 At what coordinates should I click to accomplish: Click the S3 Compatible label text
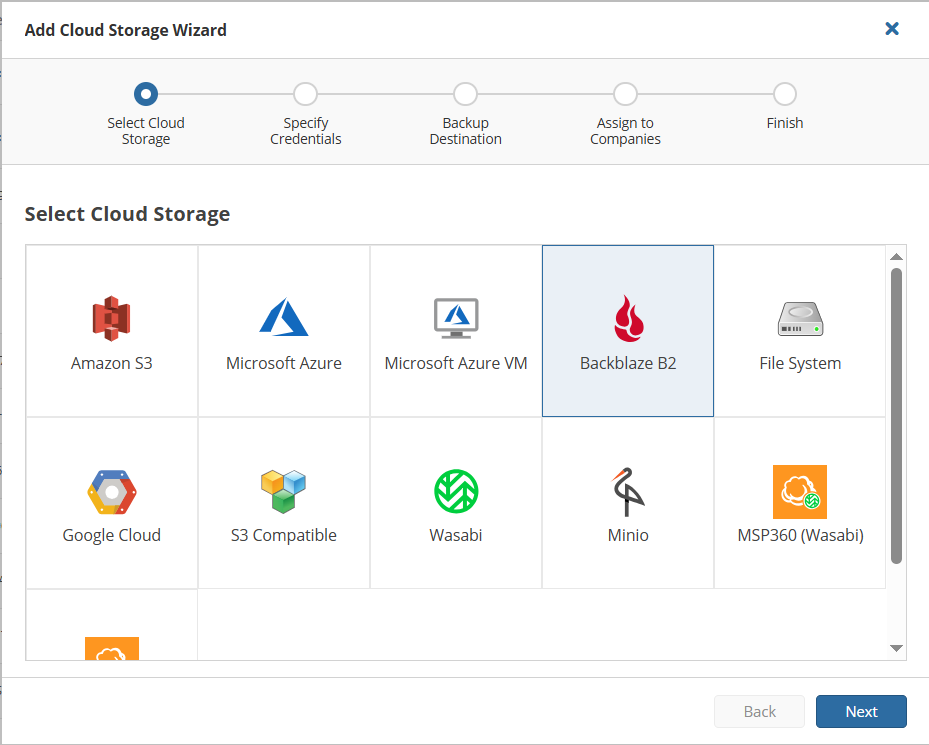tap(284, 535)
